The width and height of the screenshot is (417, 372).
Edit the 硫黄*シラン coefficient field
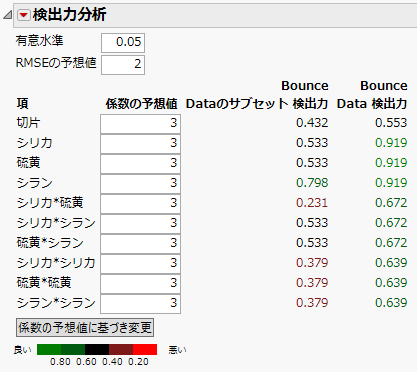click(140, 244)
